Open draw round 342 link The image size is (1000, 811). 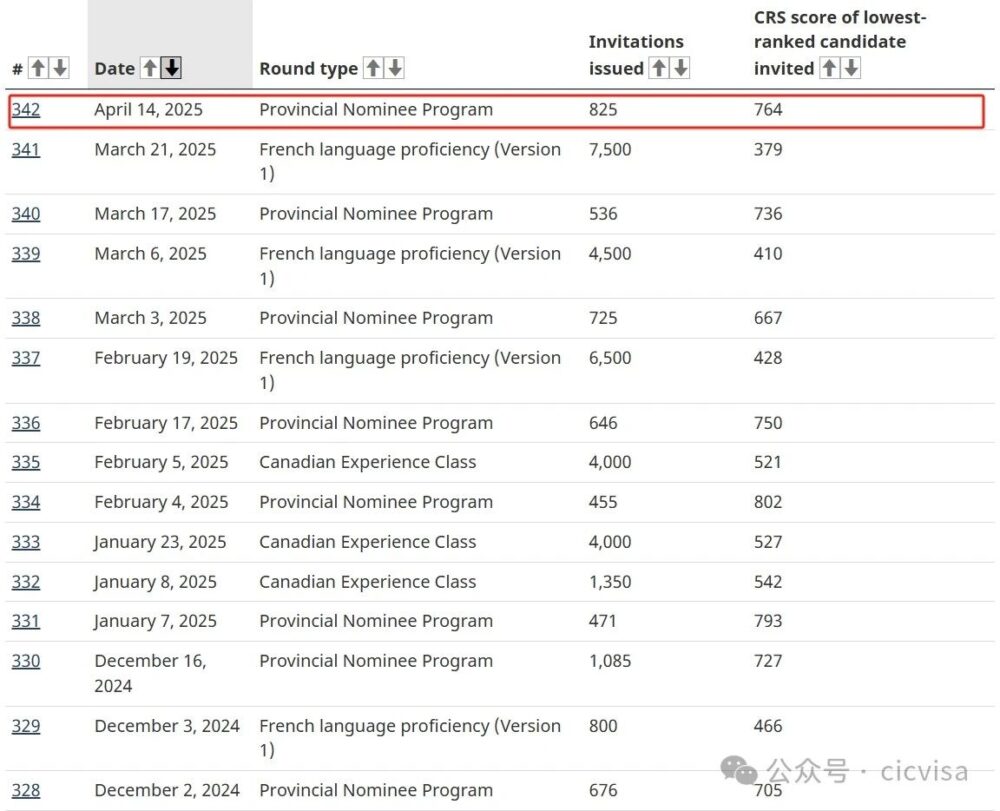tap(26, 110)
